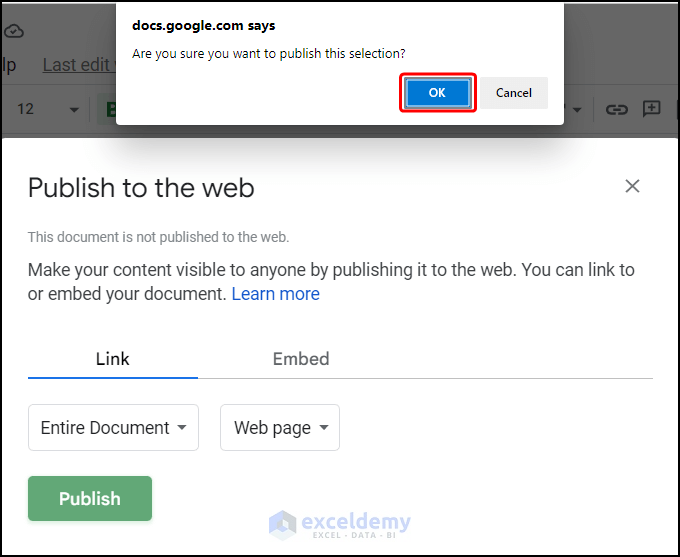Click the 'Are you sure' confirmation message
Screen dimensions: 680x557
(x=268, y=53)
